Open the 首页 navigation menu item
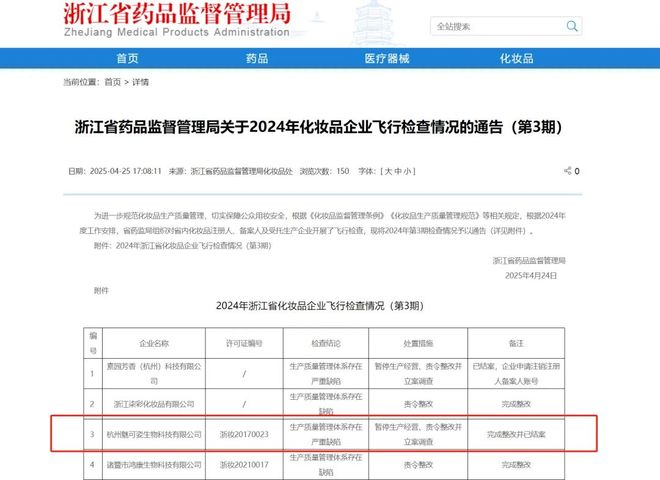660x480 pixels. point(128,58)
